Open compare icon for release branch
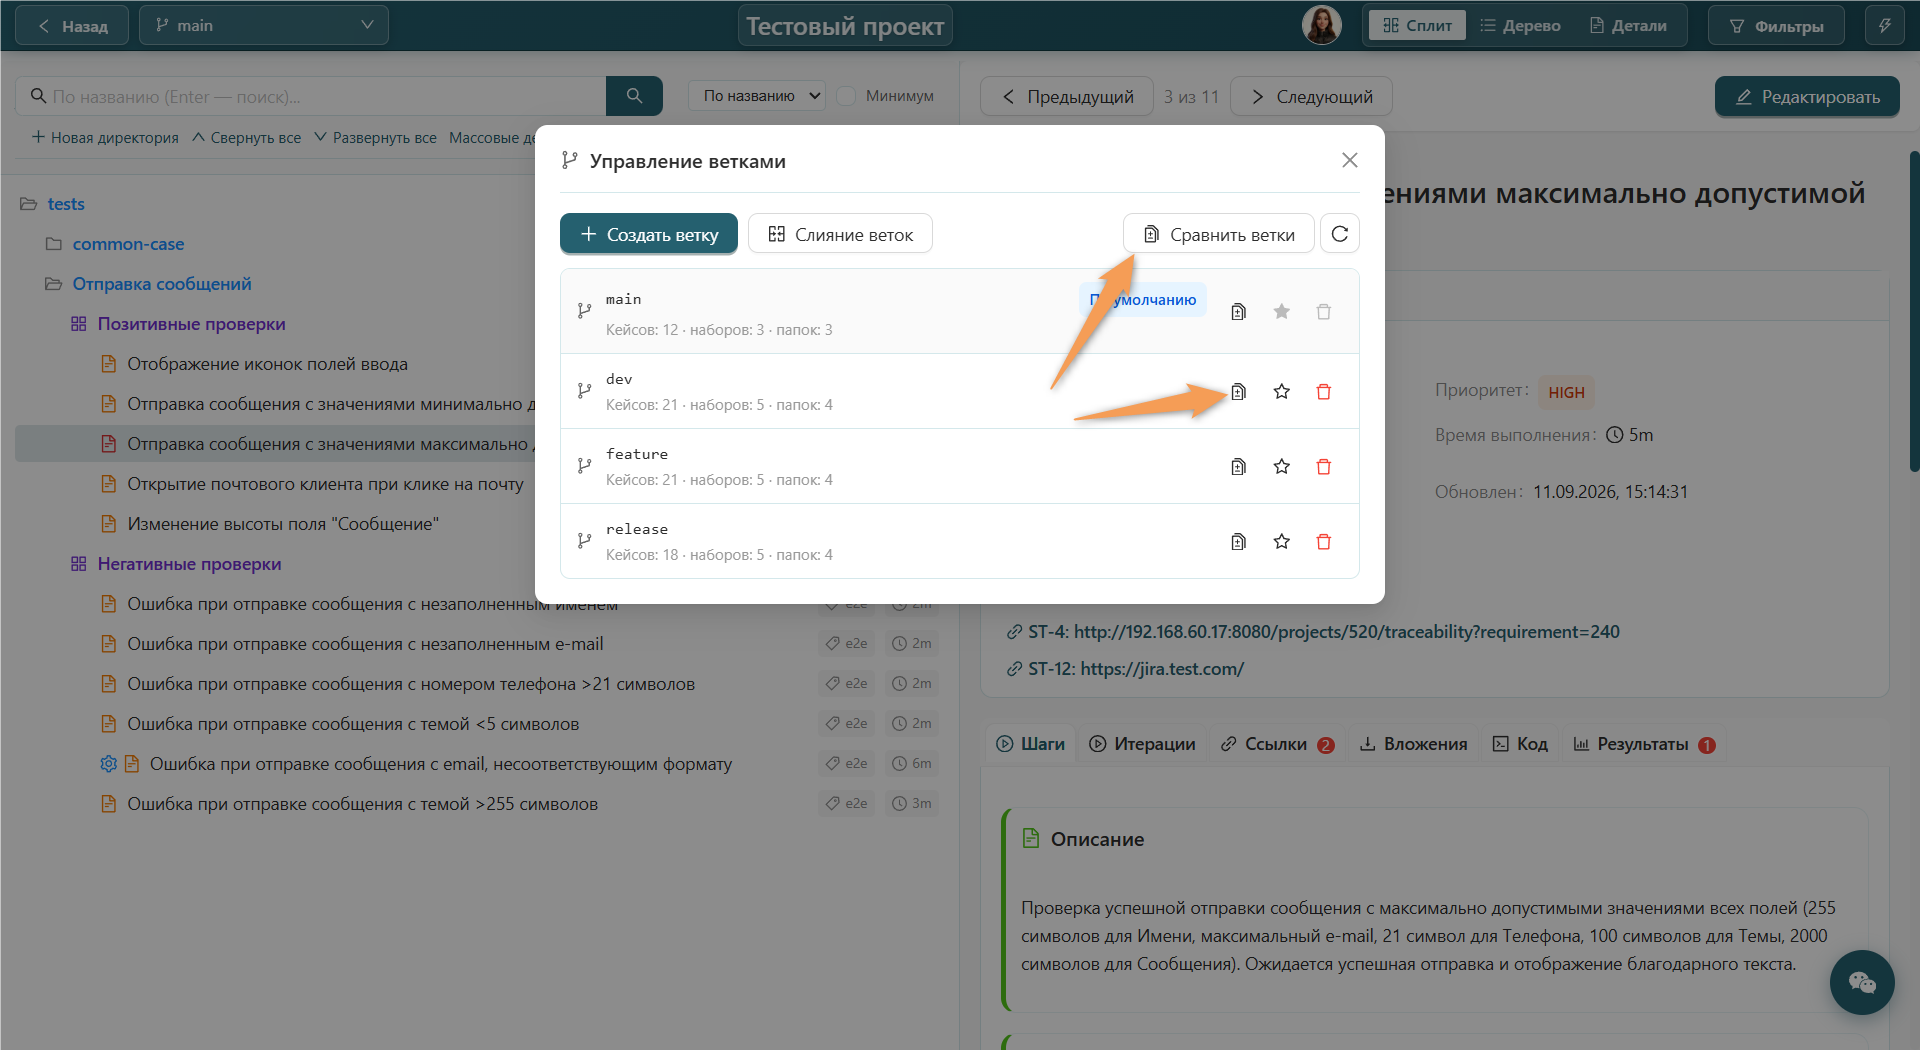1920x1050 pixels. [x=1238, y=542]
